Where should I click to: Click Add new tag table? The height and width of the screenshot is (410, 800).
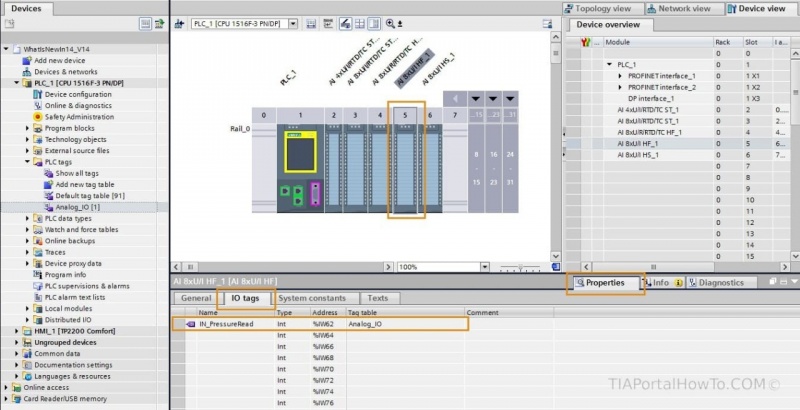84,185
